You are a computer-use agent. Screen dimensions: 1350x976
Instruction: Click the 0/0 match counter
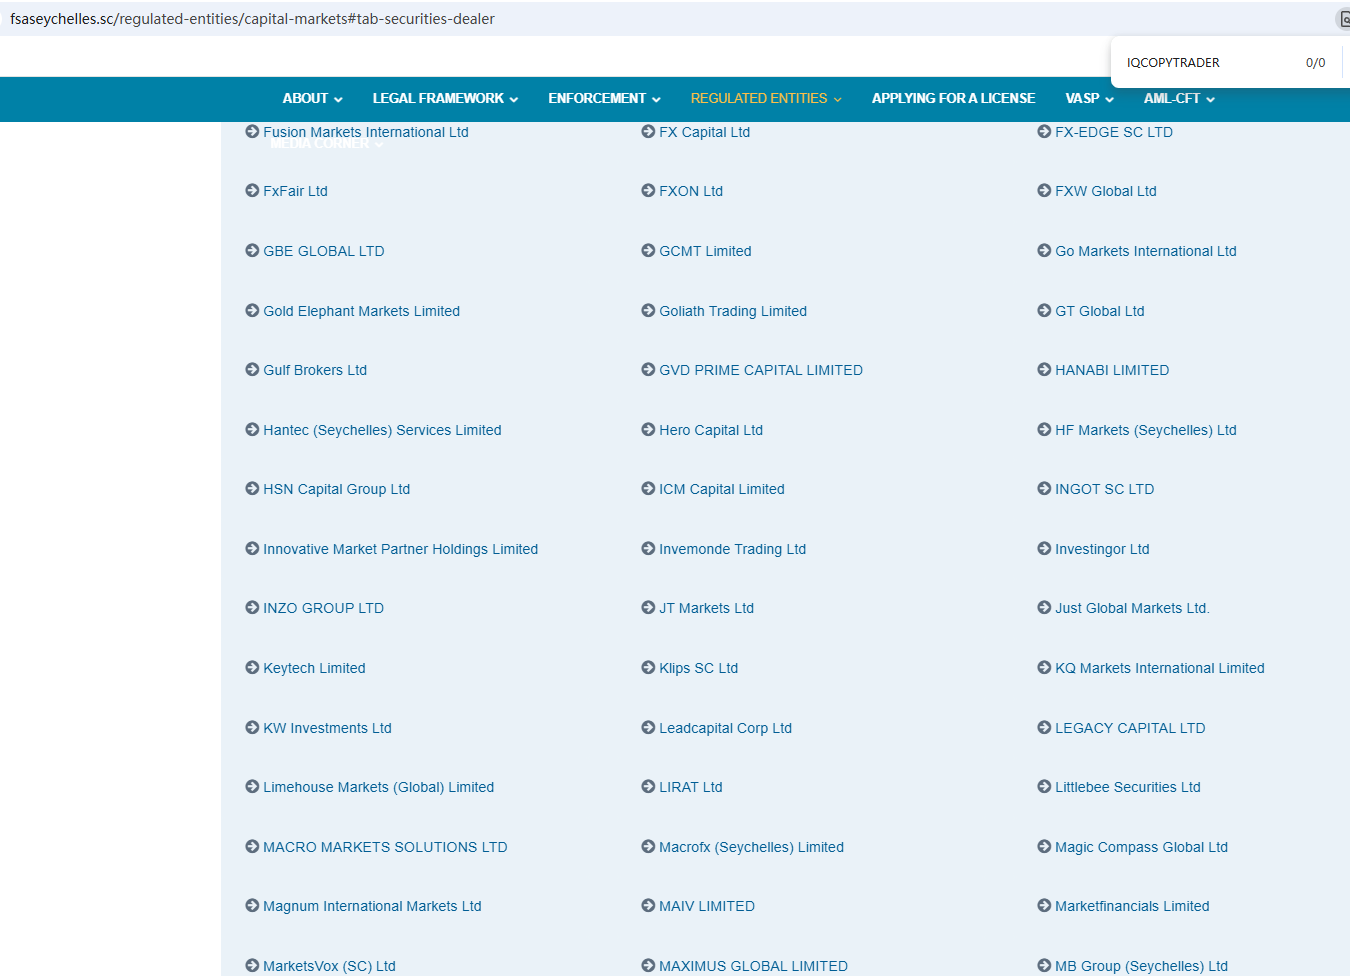1316,62
